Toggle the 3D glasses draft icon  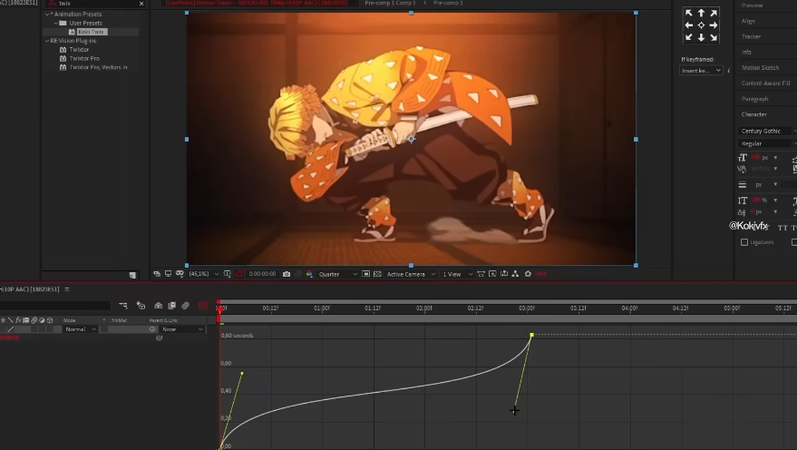coord(179,274)
